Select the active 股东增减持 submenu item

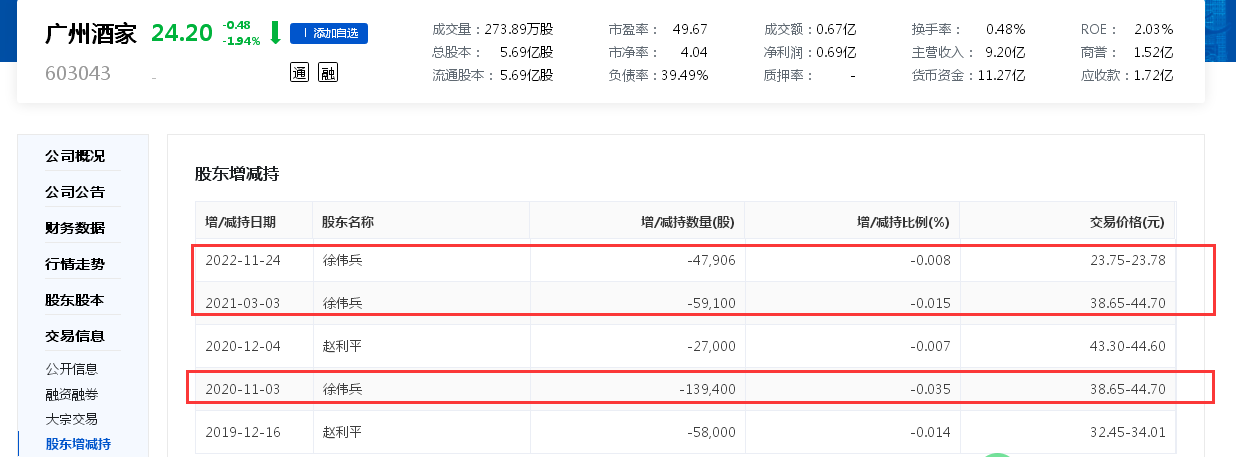[x=78, y=444]
